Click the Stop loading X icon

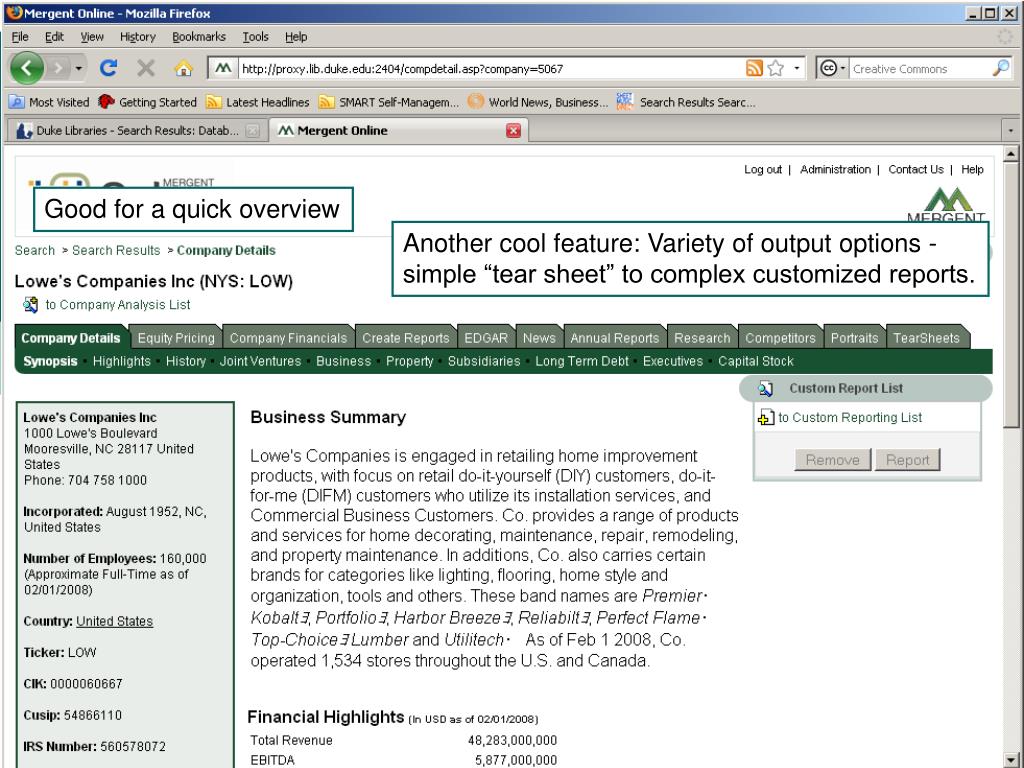pyautogui.click(x=146, y=68)
